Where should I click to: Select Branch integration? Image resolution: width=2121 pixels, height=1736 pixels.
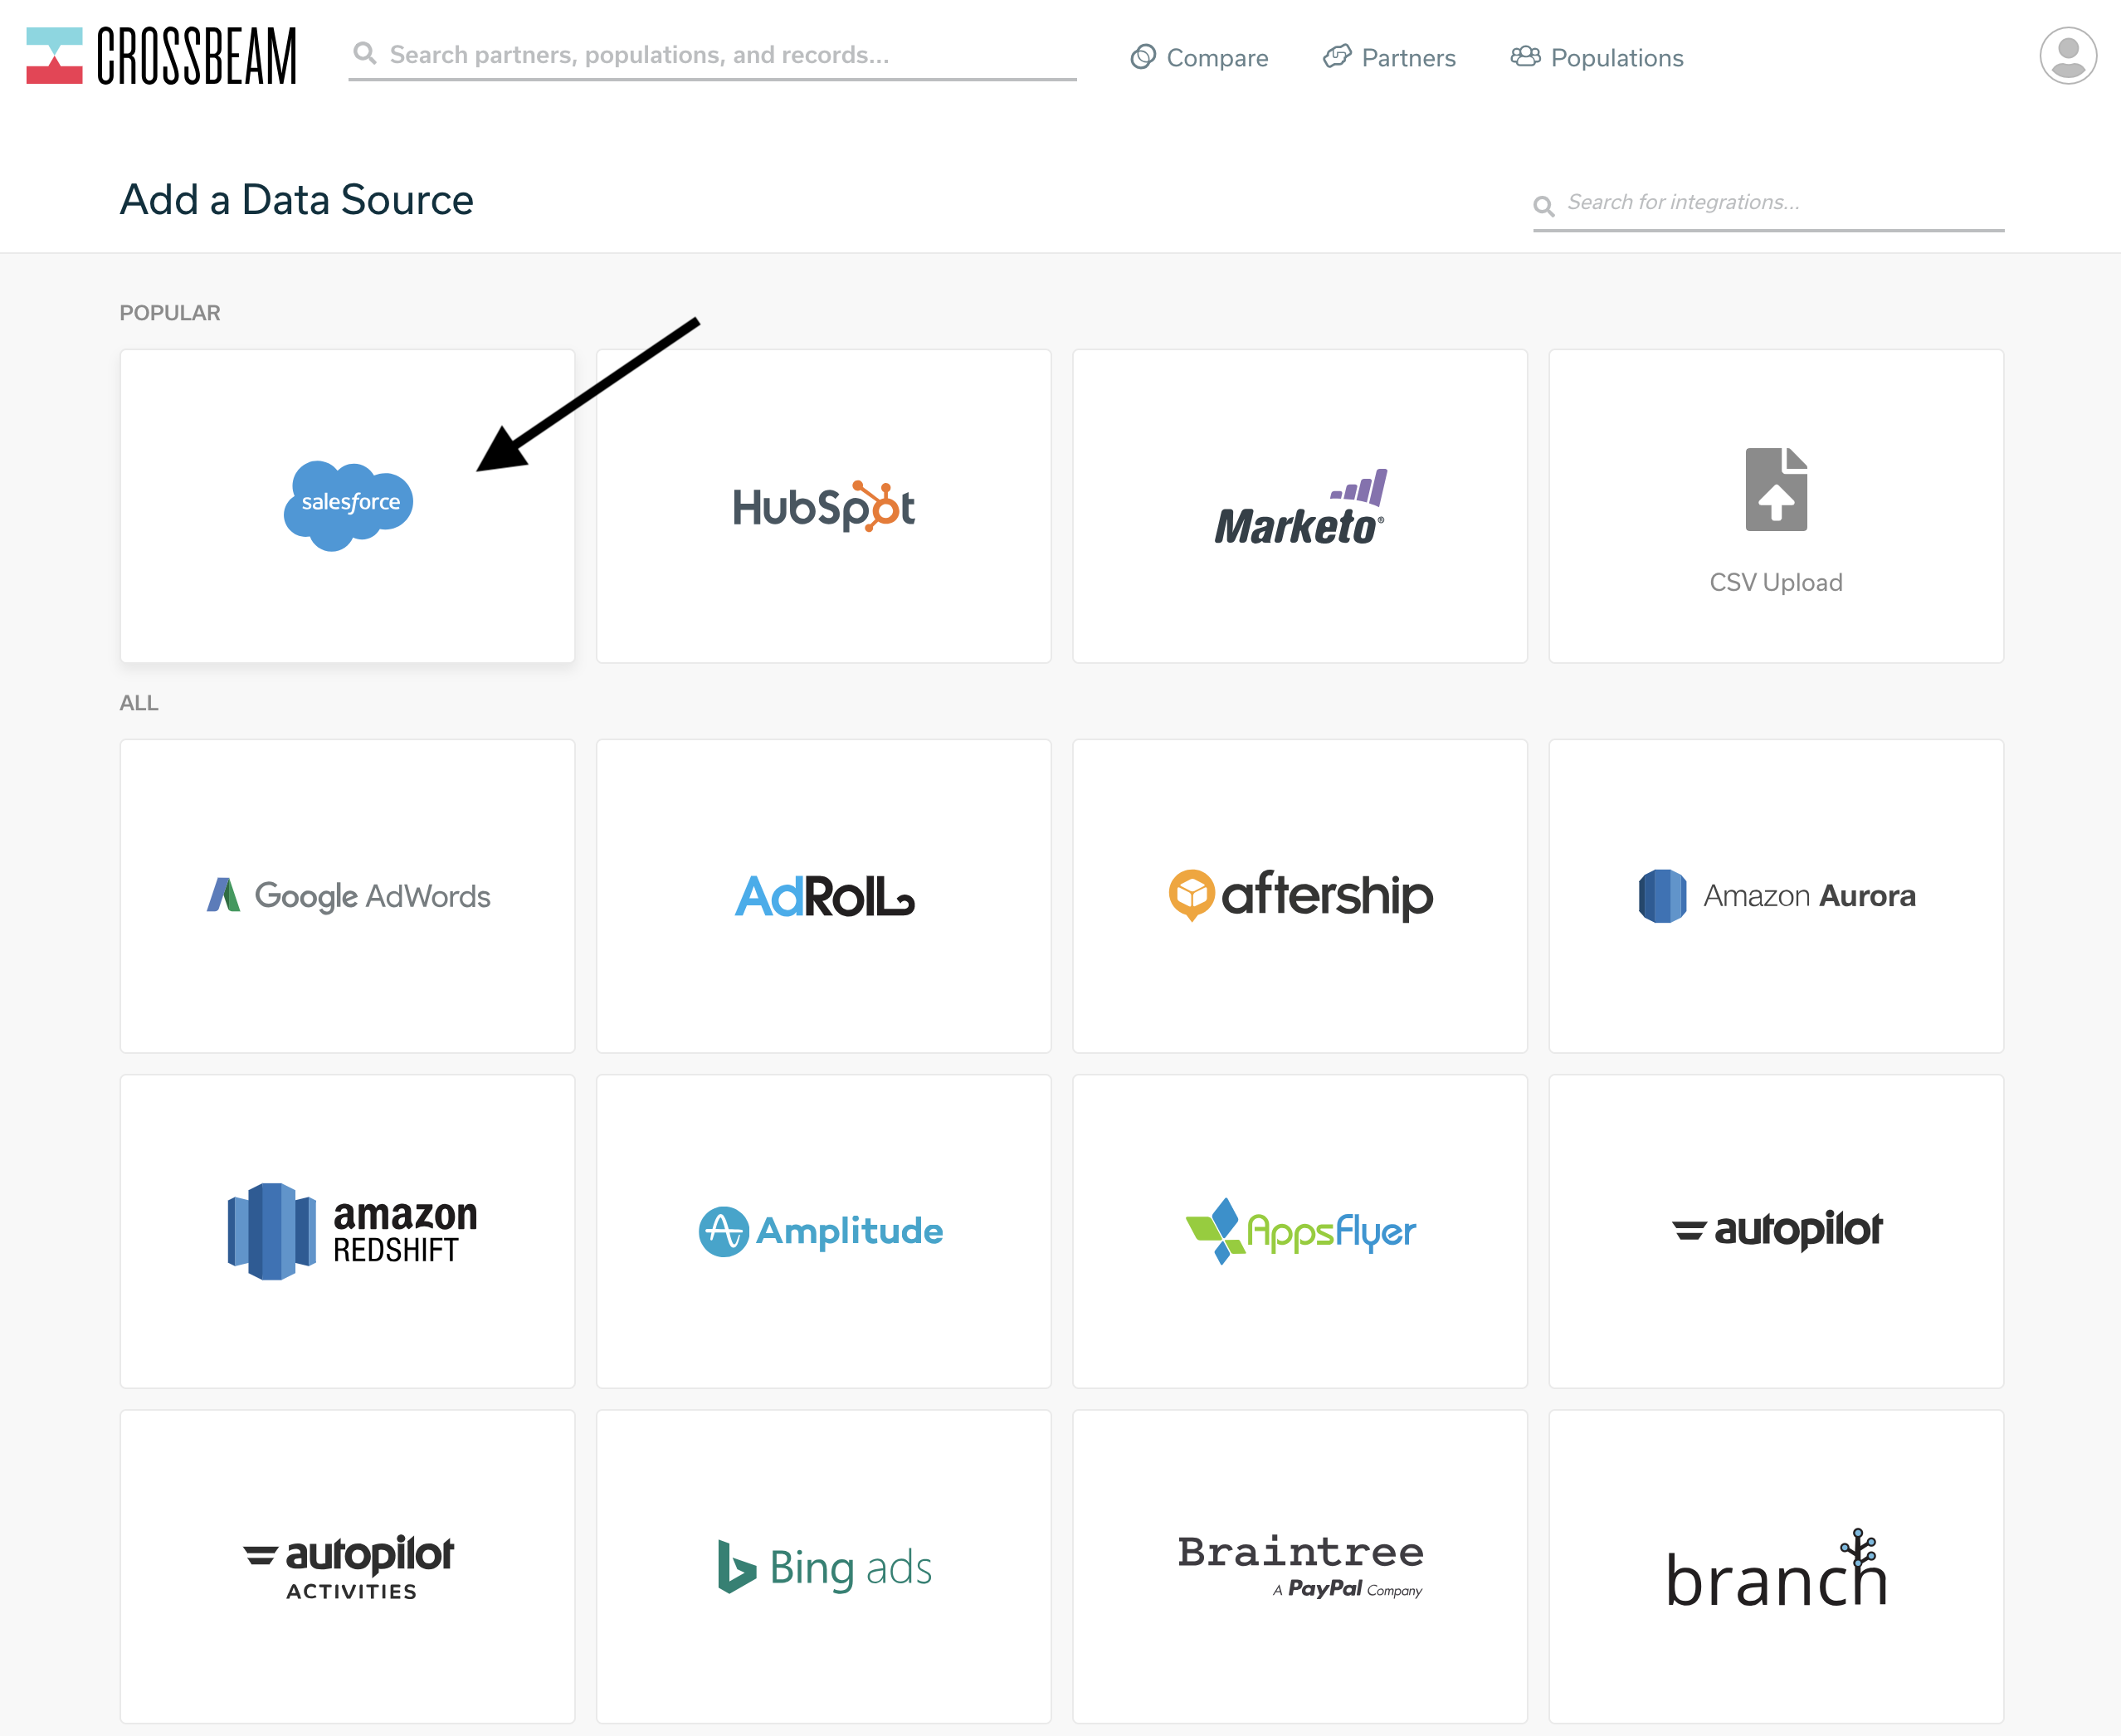click(x=1776, y=1563)
